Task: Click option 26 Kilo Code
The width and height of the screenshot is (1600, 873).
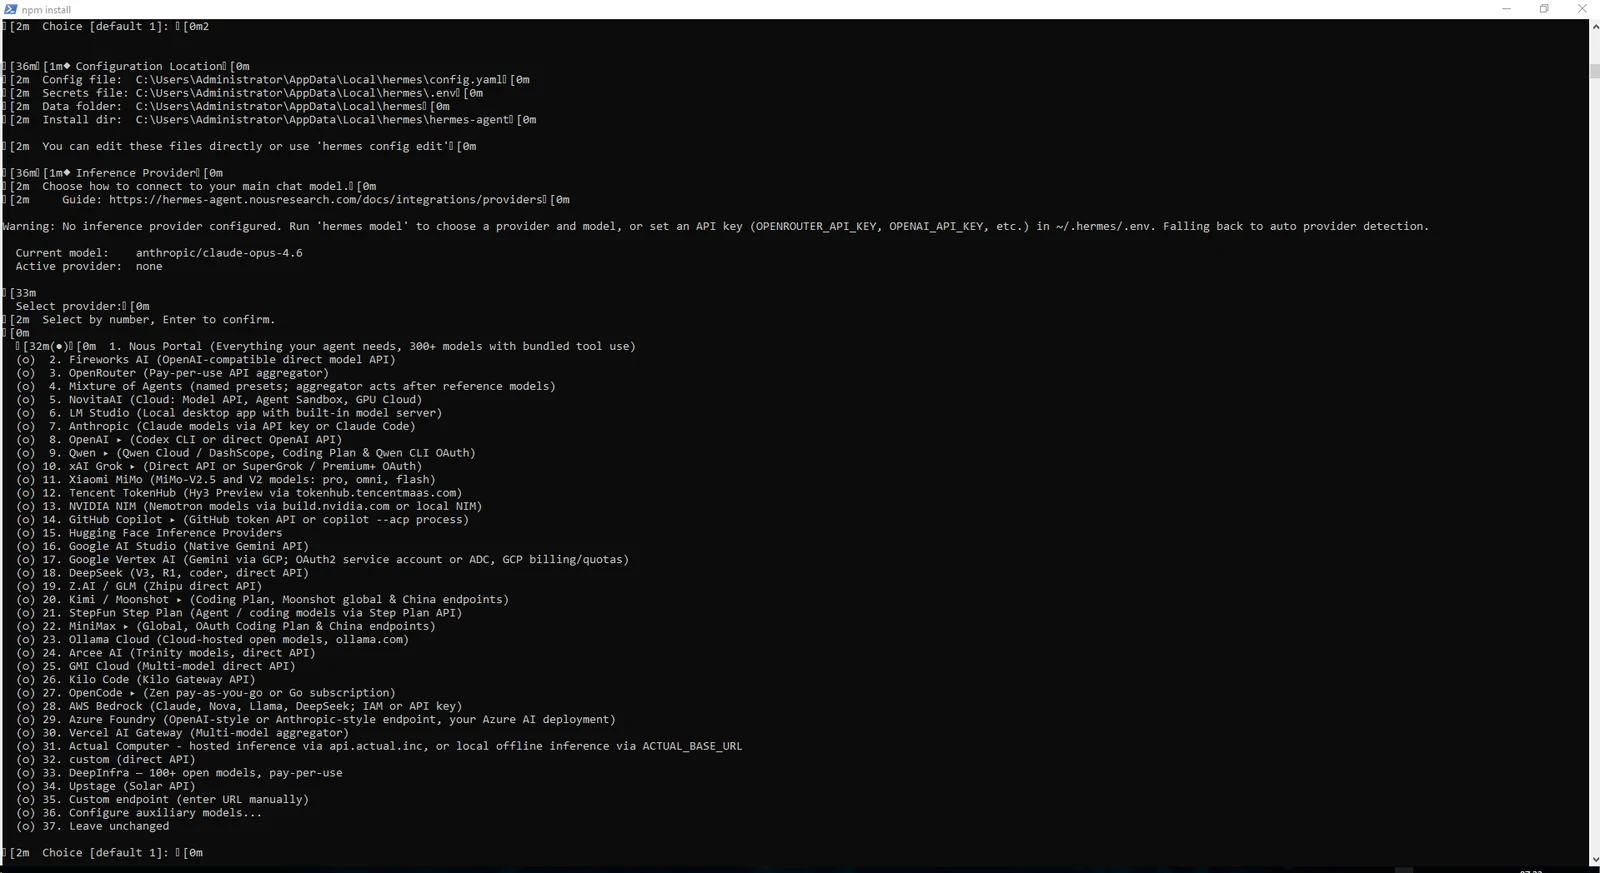Action: tap(136, 680)
